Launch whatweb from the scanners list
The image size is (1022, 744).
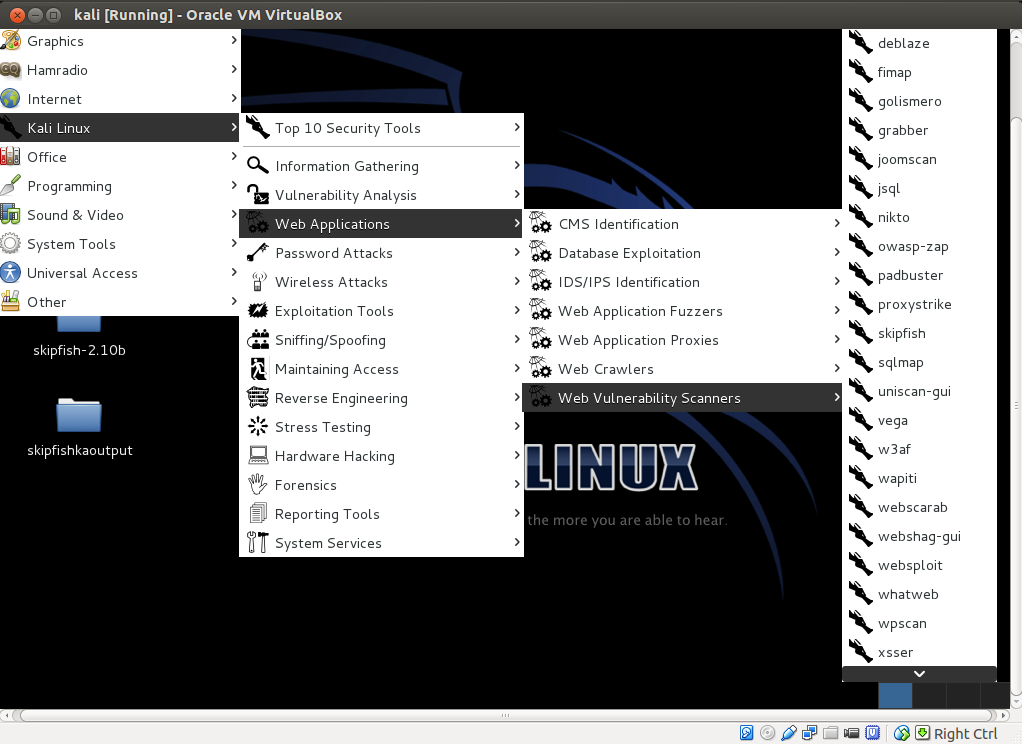click(919, 594)
